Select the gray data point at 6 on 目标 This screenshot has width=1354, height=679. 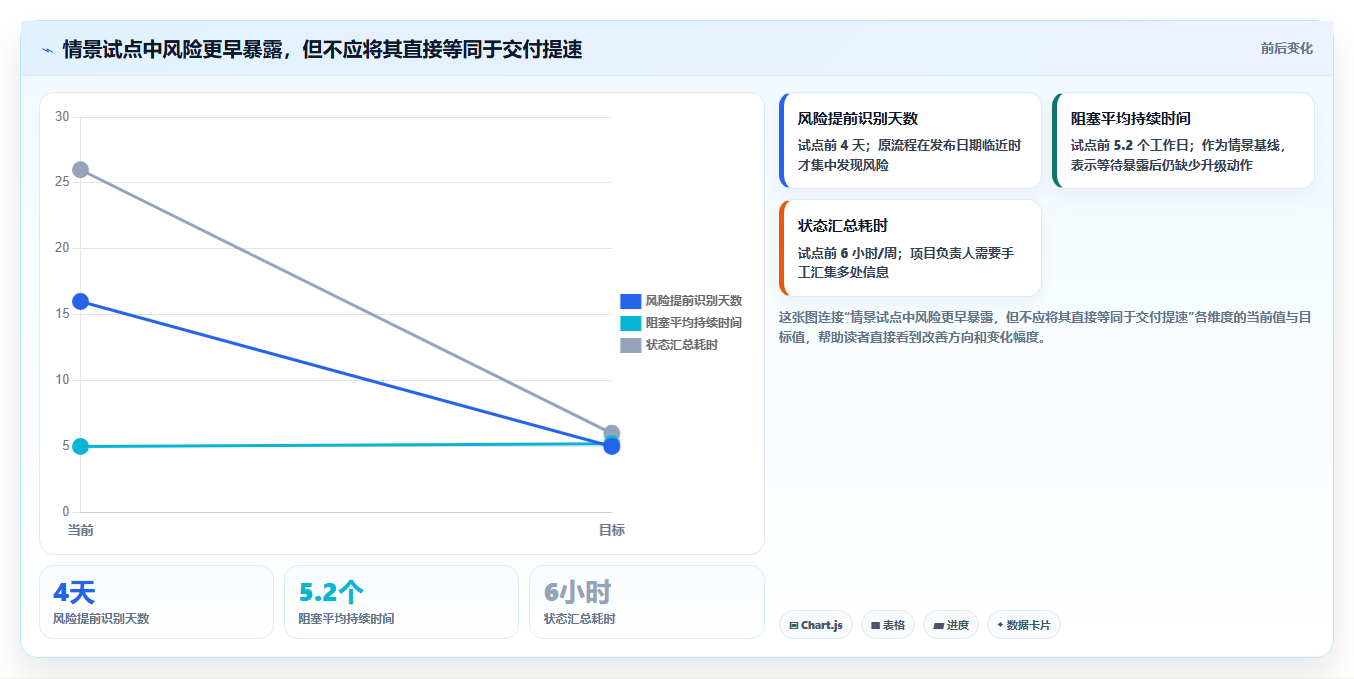[612, 433]
